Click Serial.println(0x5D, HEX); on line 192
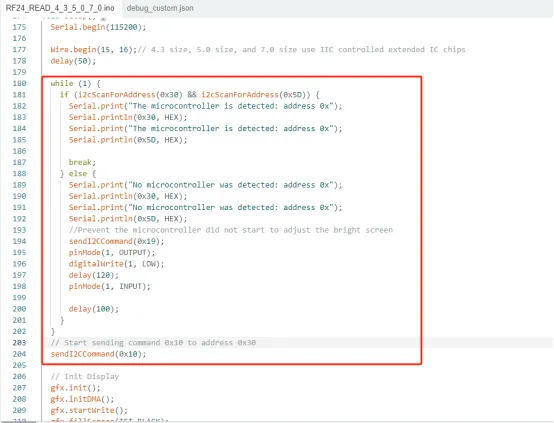This screenshot has height=423, width=554. pos(128,219)
